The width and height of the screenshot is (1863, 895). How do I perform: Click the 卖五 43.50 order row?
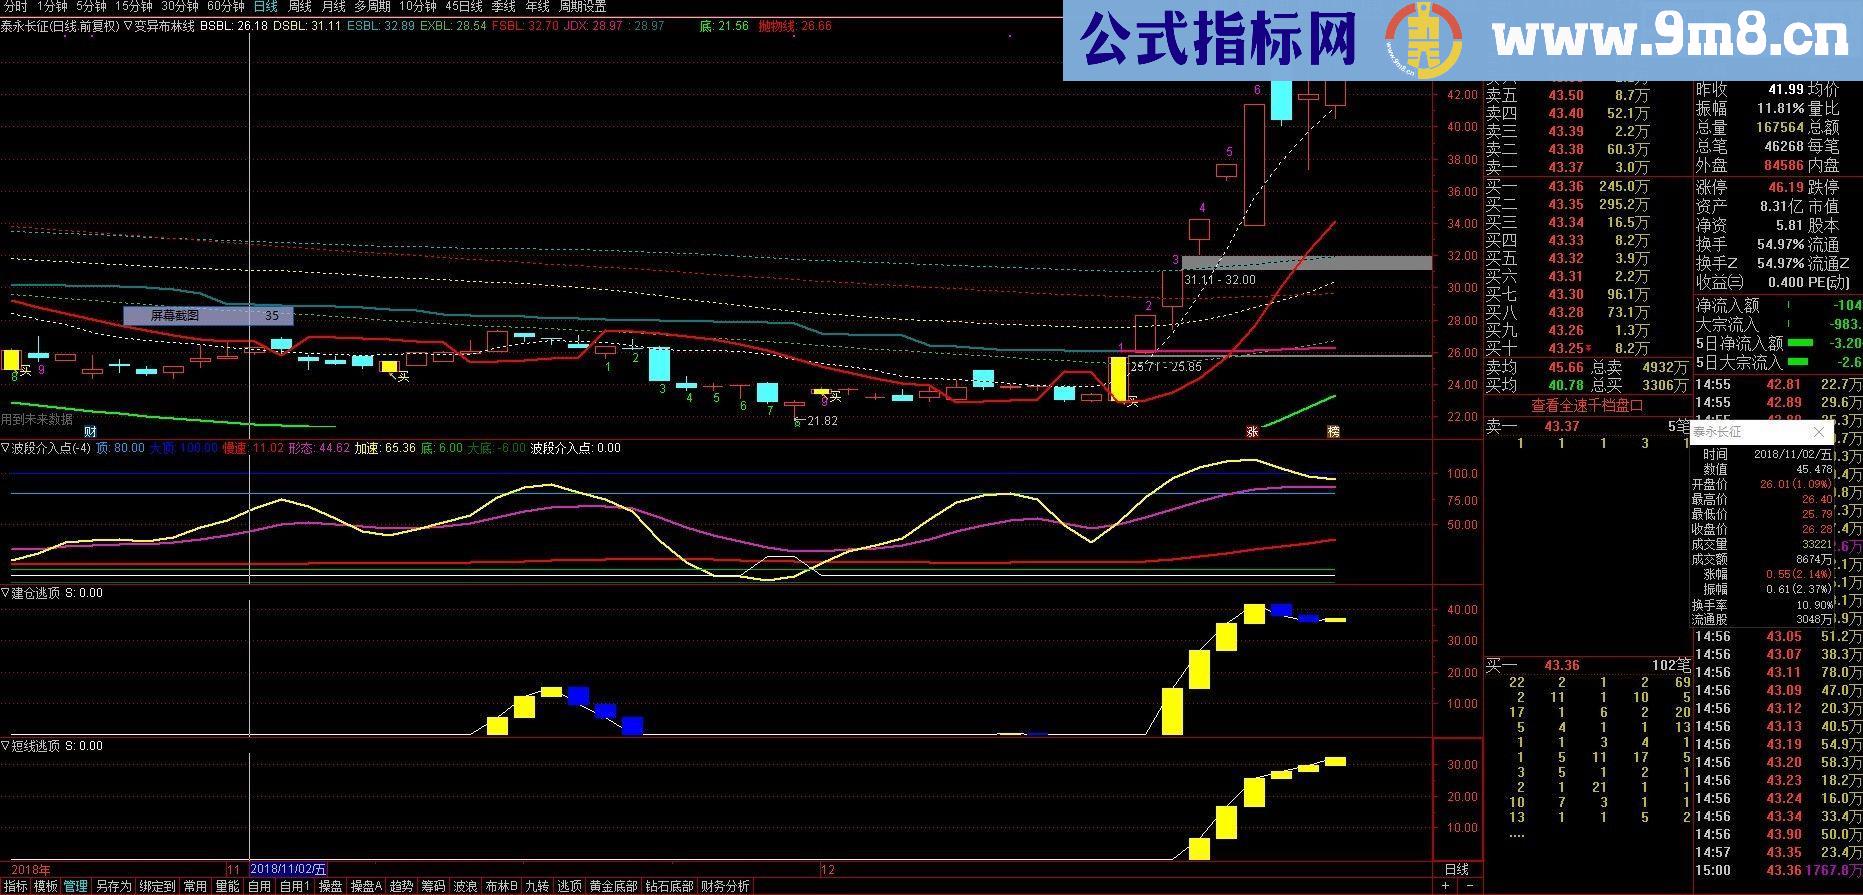1567,95
